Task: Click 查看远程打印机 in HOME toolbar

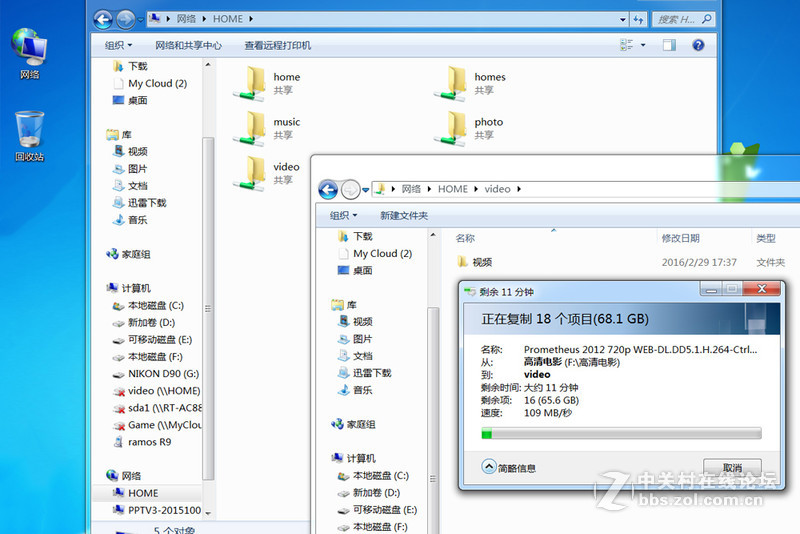Action: click(x=278, y=45)
